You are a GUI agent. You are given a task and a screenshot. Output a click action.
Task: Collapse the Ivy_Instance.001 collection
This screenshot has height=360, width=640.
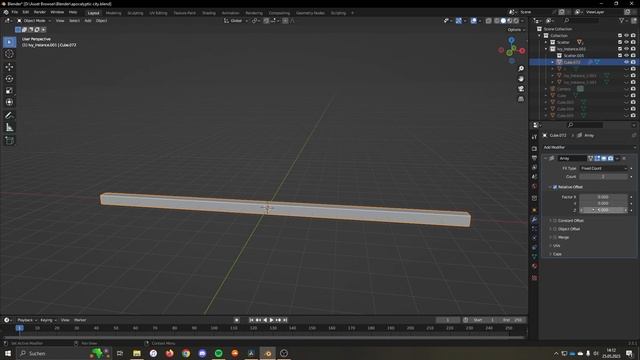(x=546, y=49)
